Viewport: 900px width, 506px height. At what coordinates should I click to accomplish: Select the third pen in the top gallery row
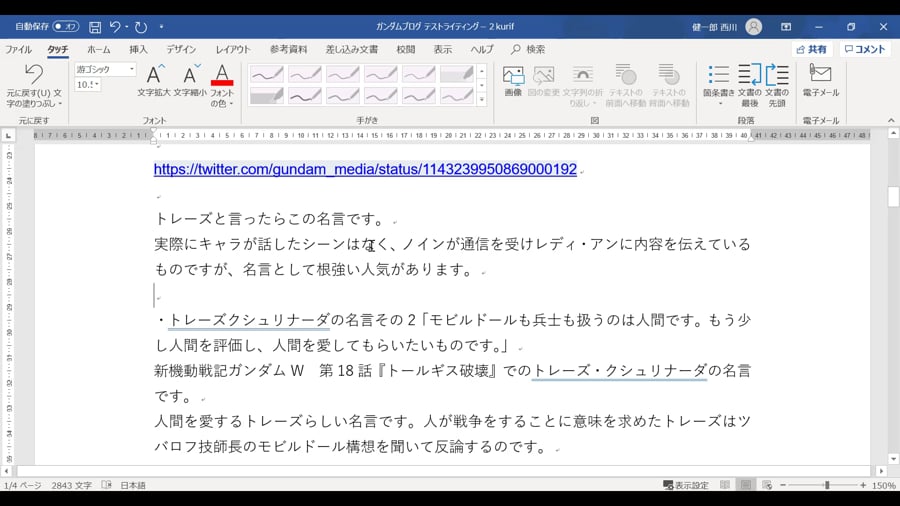click(x=343, y=74)
